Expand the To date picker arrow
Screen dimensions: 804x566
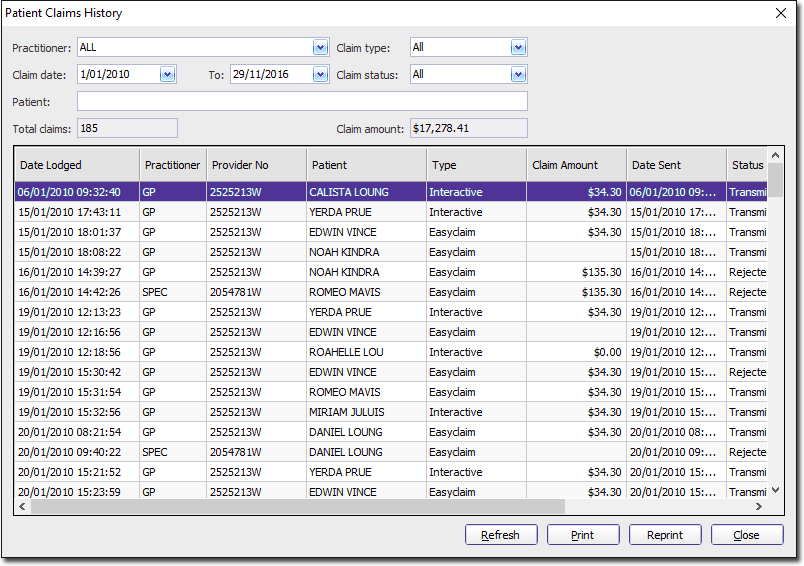coord(320,74)
